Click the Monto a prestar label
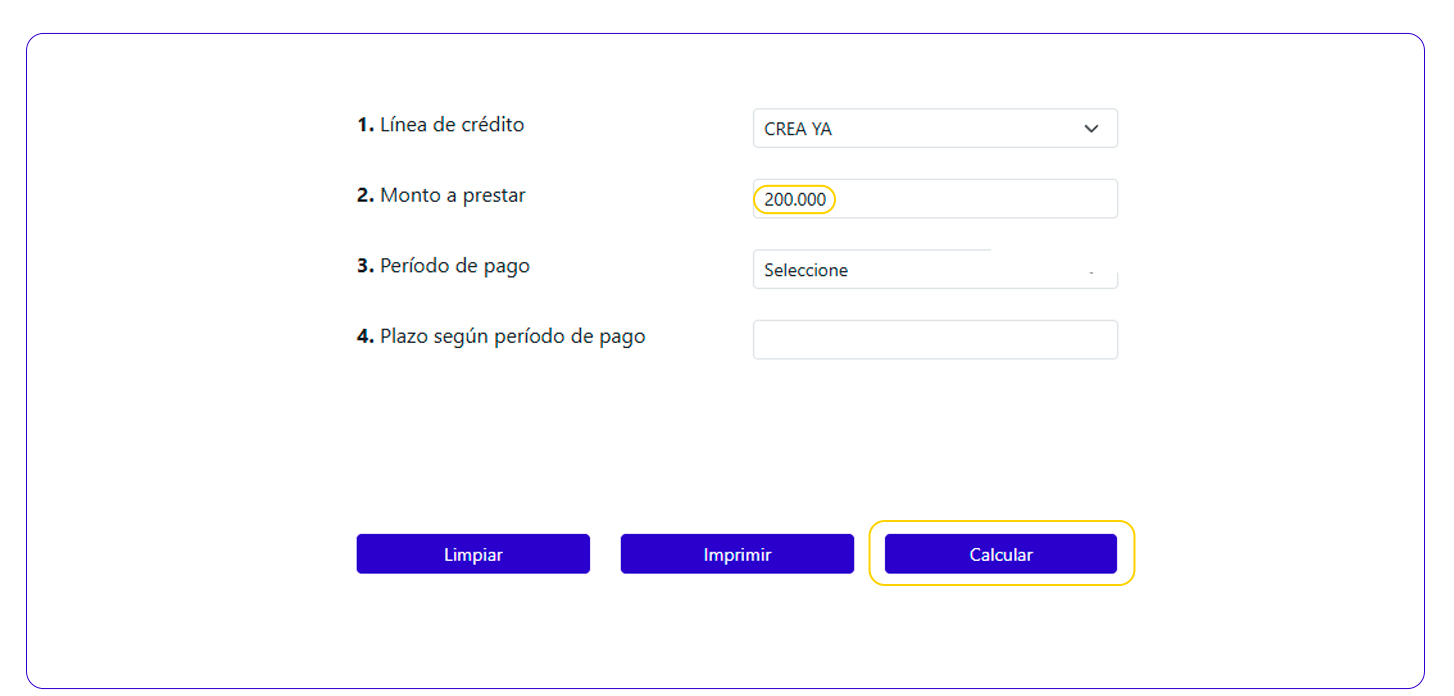The image size is (1454, 696). click(452, 196)
